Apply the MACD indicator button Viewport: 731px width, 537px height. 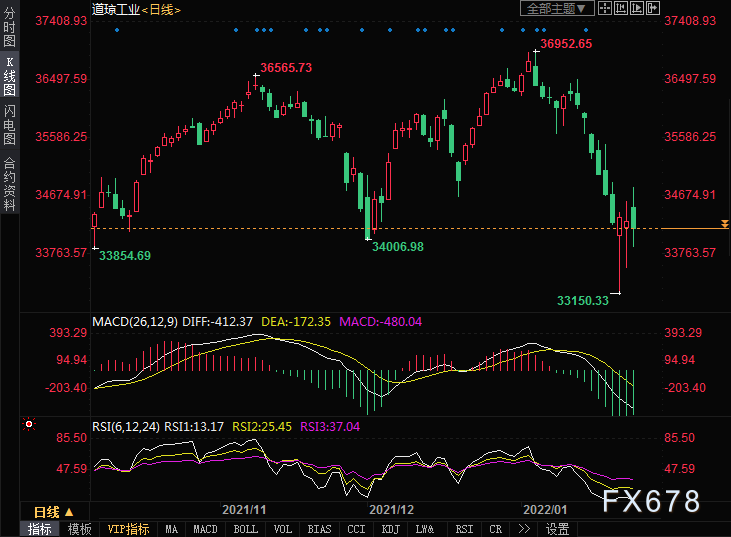(205, 529)
